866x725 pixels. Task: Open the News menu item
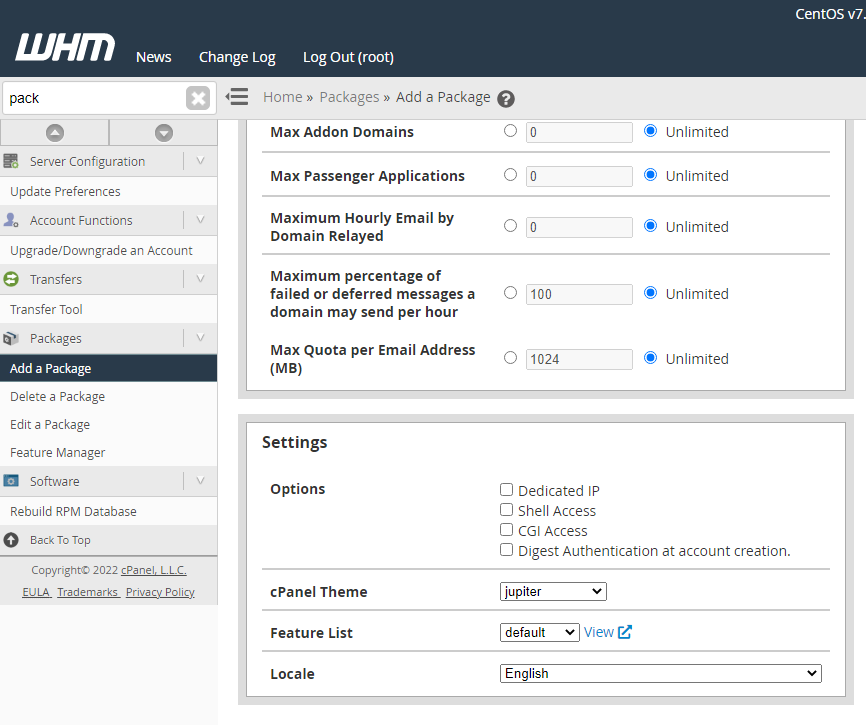click(154, 57)
